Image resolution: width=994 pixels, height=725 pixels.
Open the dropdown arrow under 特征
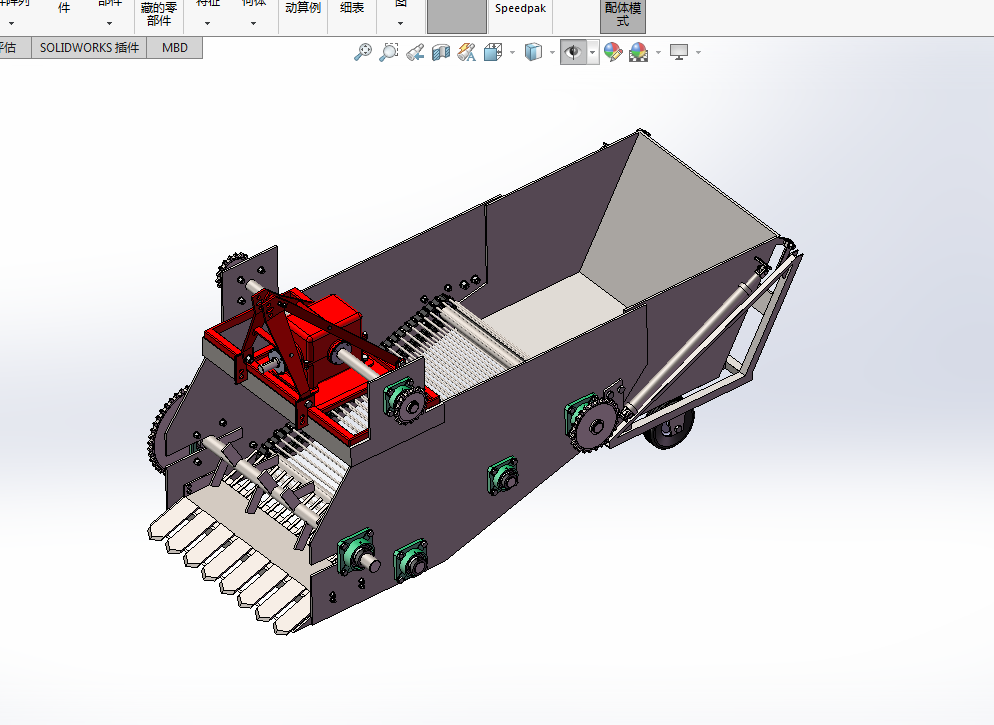pos(207,23)
